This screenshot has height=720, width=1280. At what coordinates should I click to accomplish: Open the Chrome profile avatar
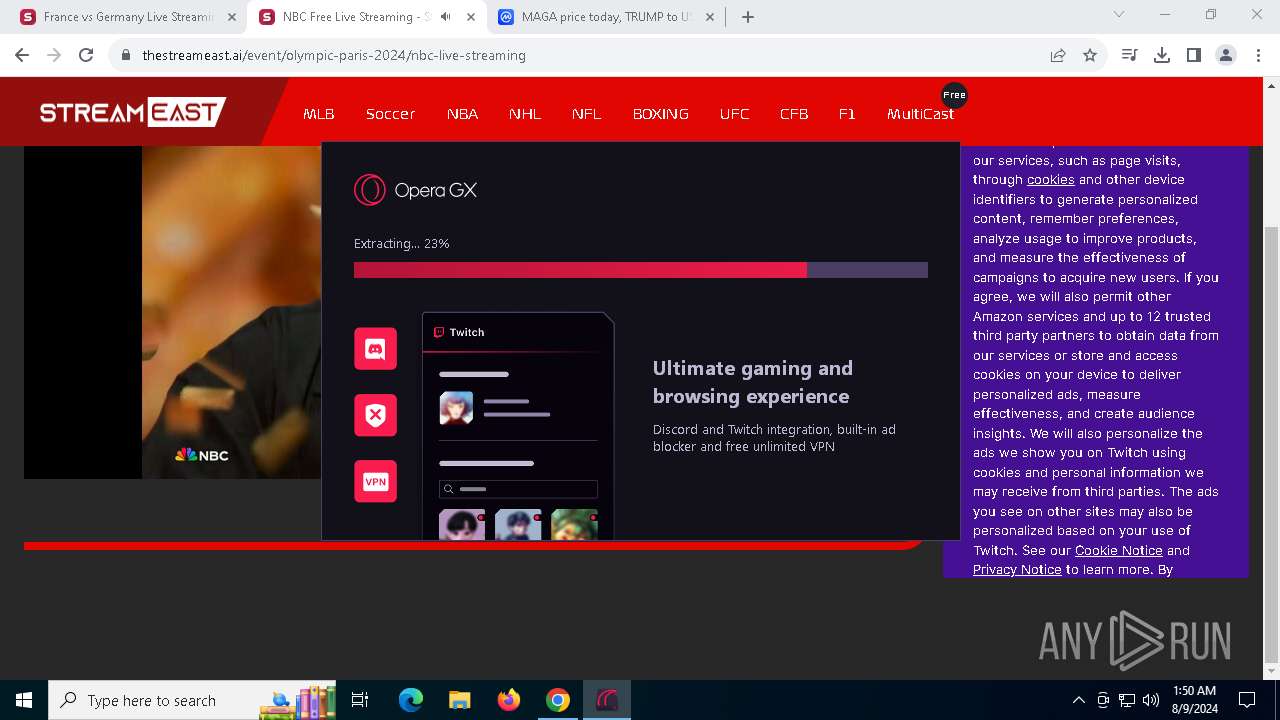coord(1226,55)
